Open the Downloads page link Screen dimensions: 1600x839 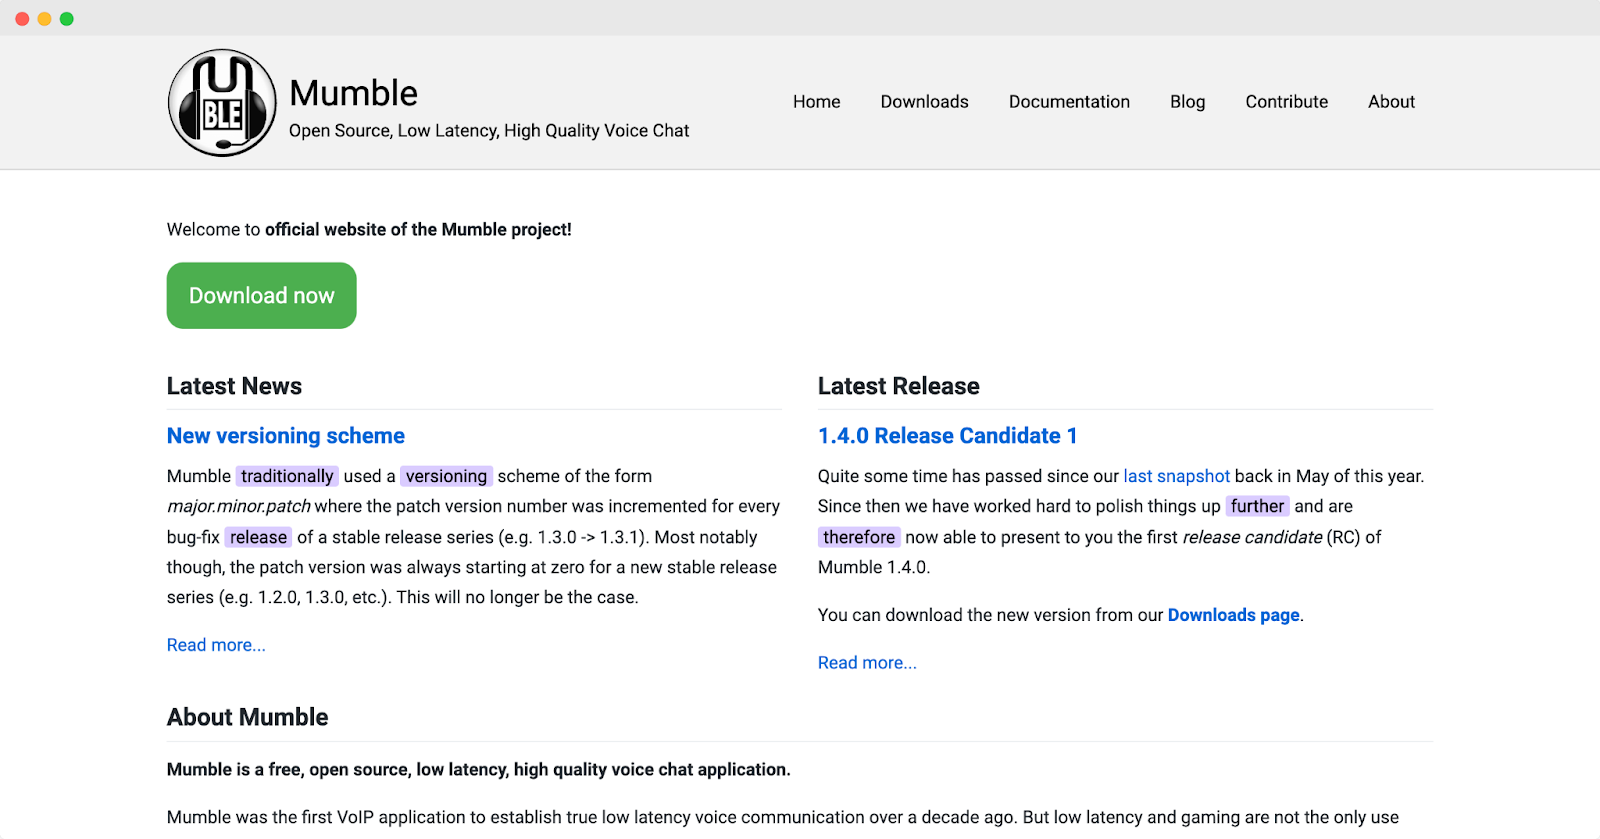tap(1233, 615)
